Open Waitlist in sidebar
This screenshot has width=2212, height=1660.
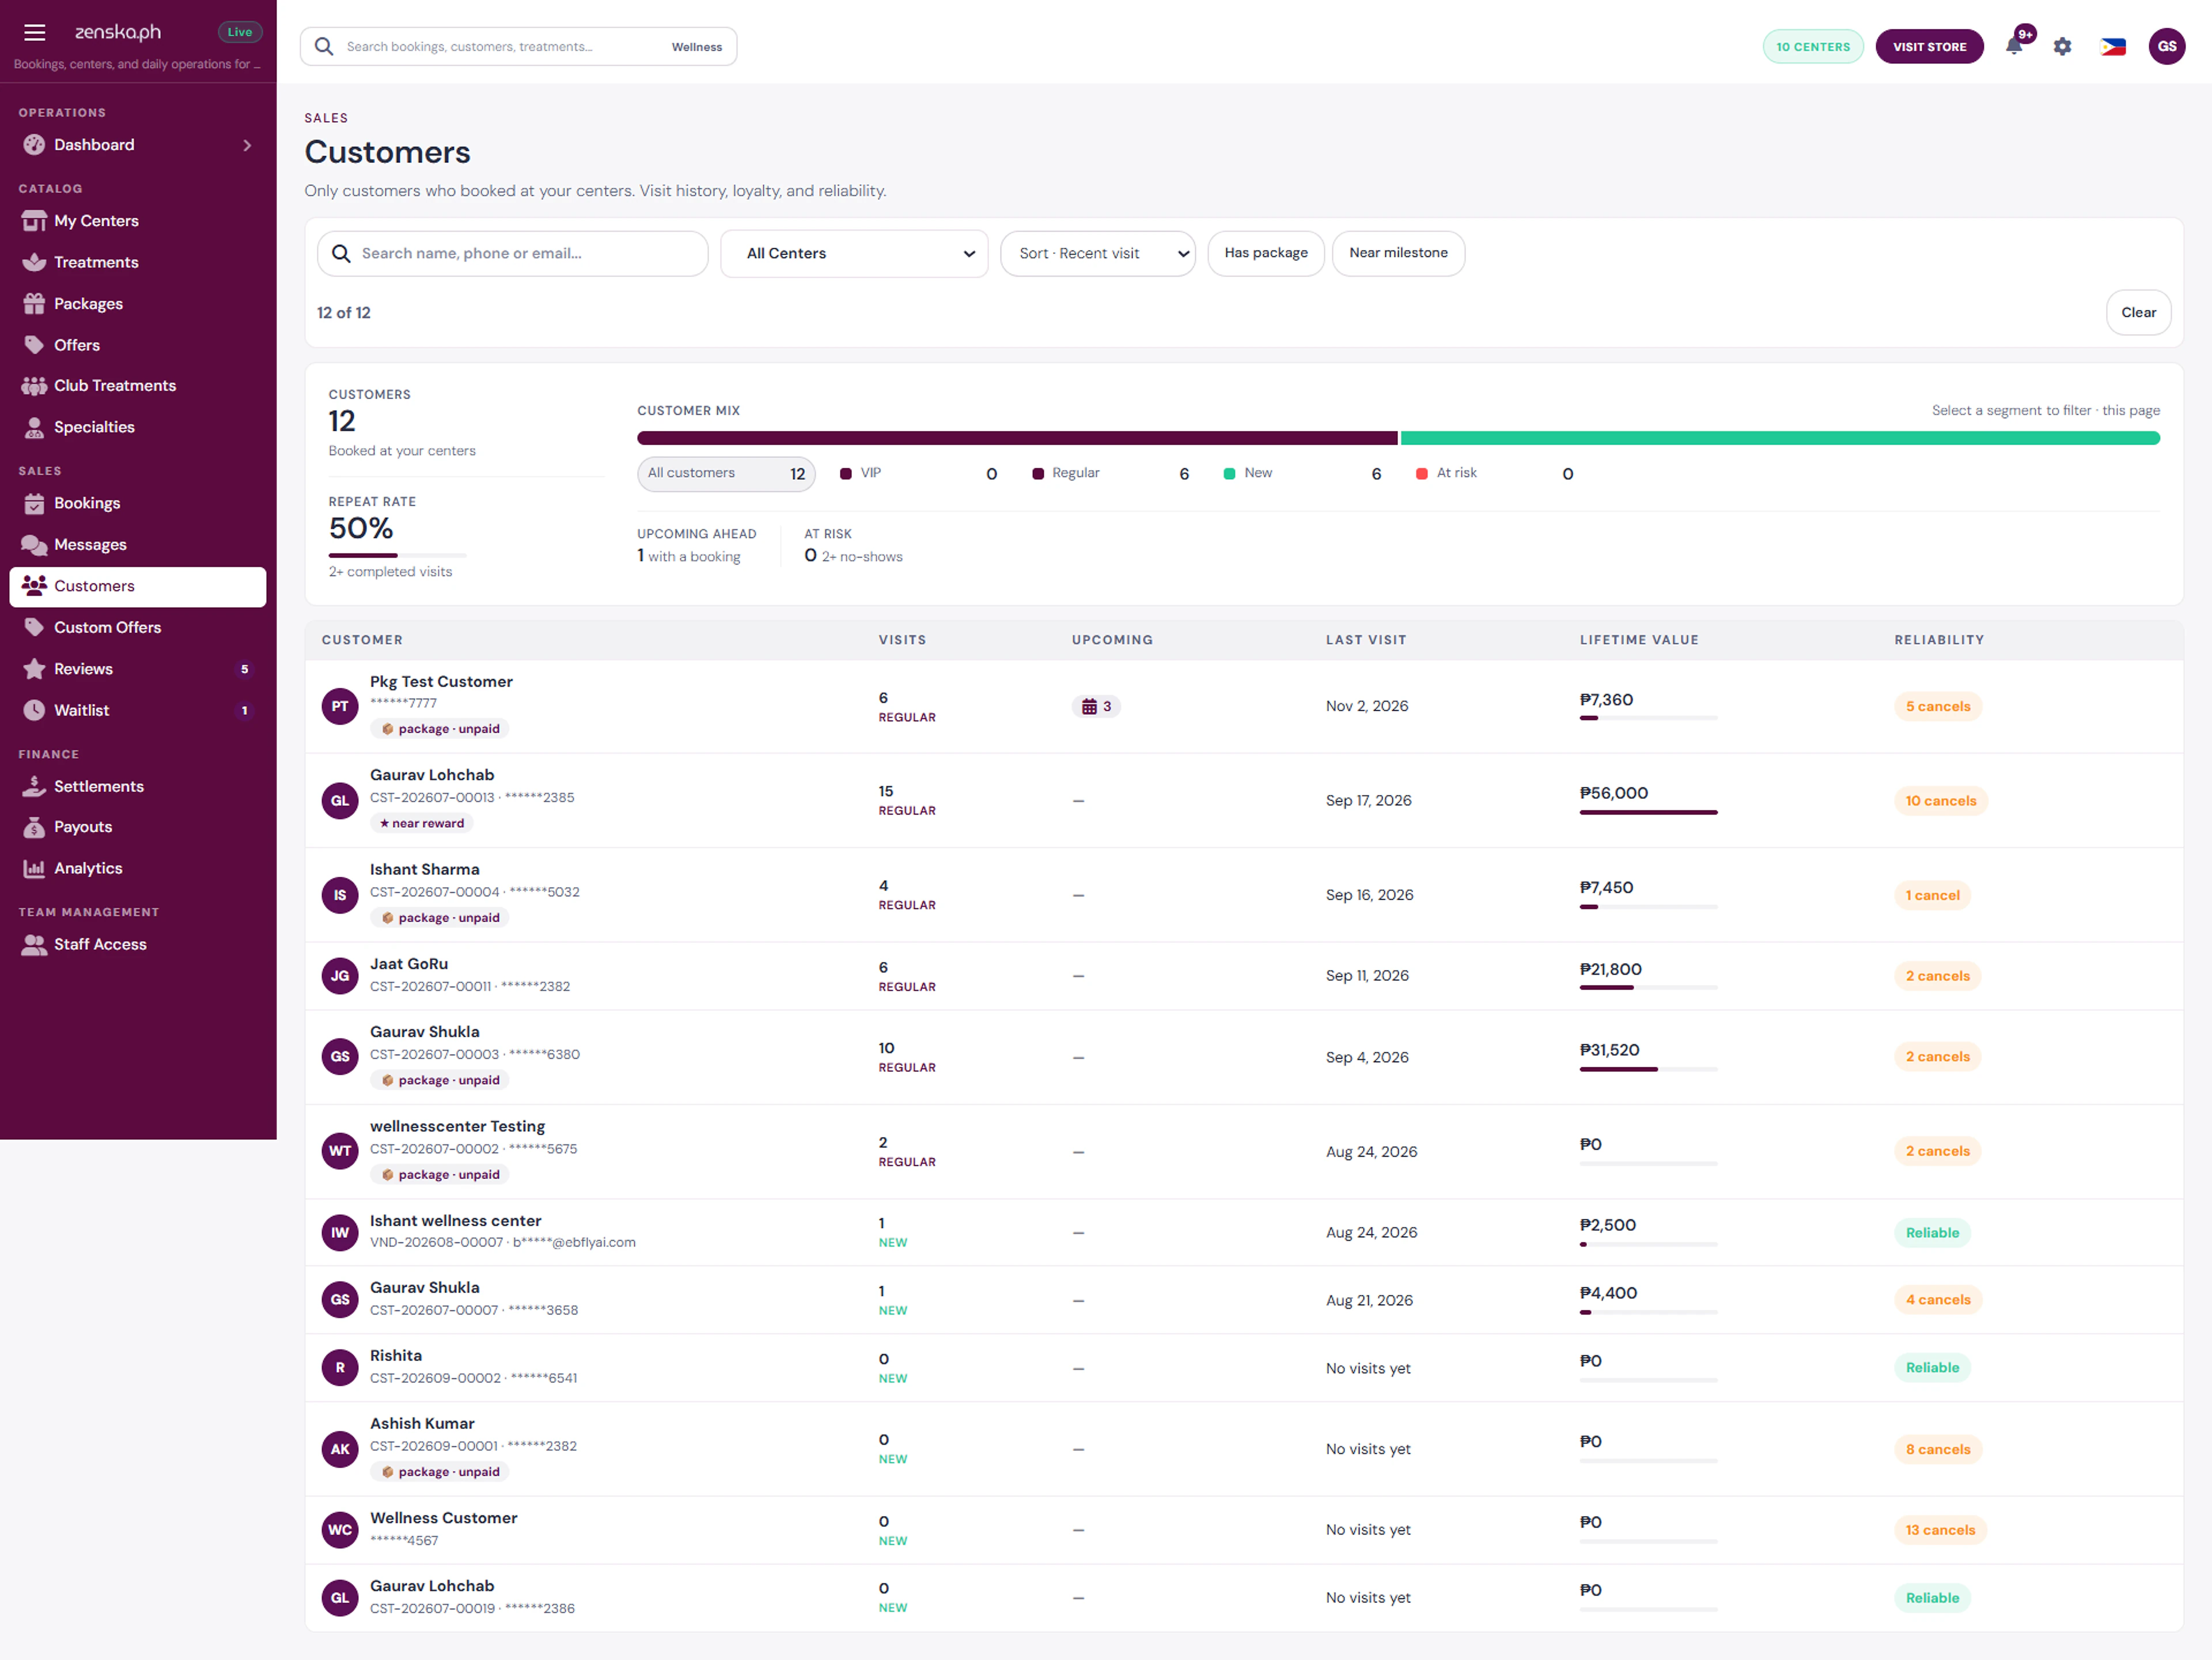click(x=138, y=710)
